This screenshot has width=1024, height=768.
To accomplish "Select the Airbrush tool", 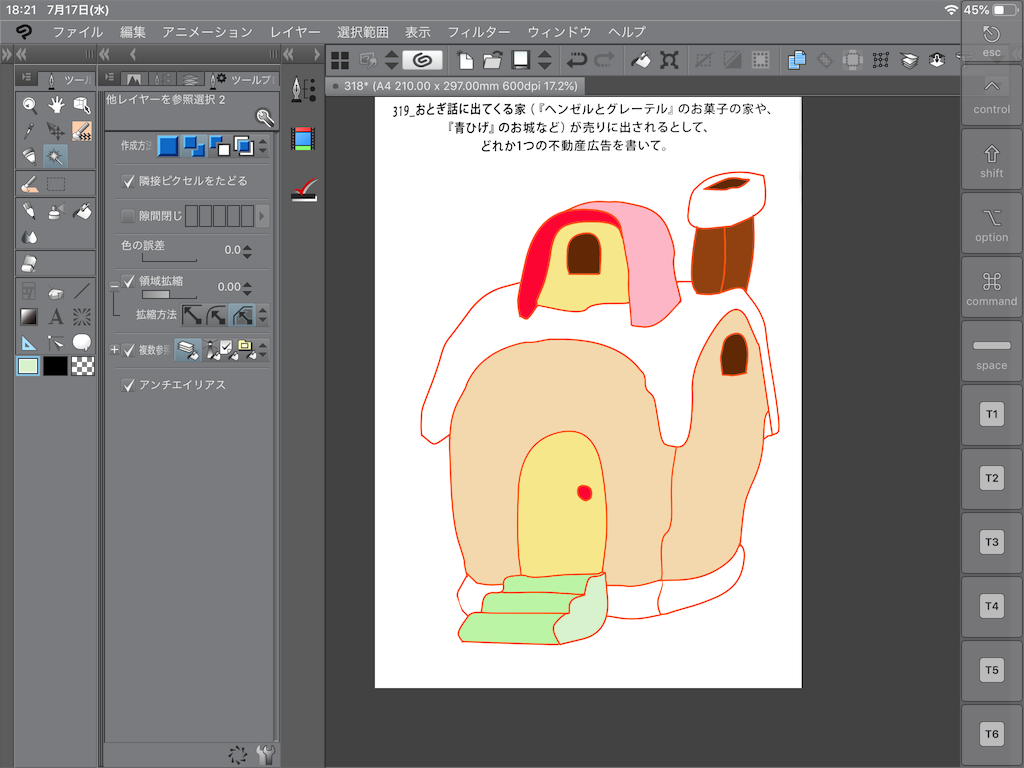I will [x=56, y=211].
